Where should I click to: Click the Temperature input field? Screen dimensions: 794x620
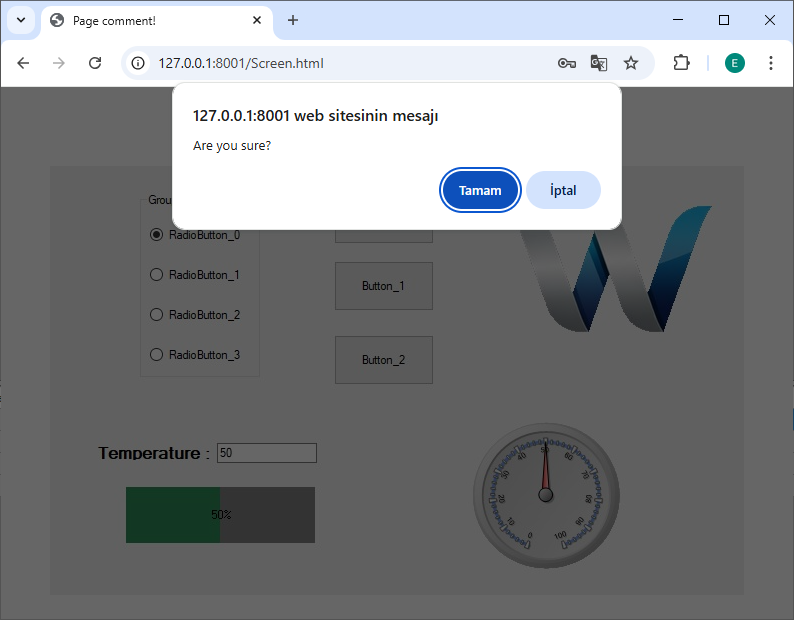click(x=266, y=453)
